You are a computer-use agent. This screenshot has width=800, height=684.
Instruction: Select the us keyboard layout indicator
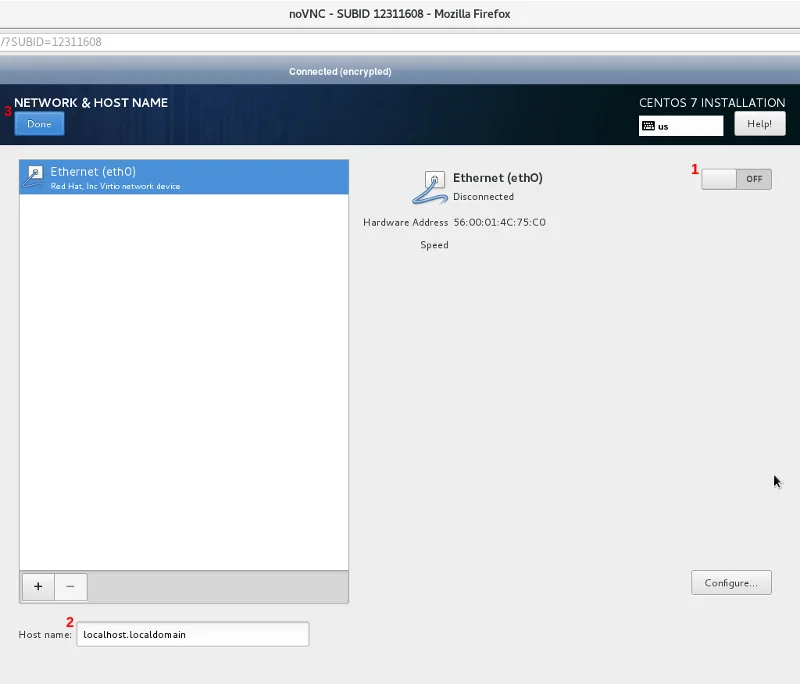(x=664, y=127)
